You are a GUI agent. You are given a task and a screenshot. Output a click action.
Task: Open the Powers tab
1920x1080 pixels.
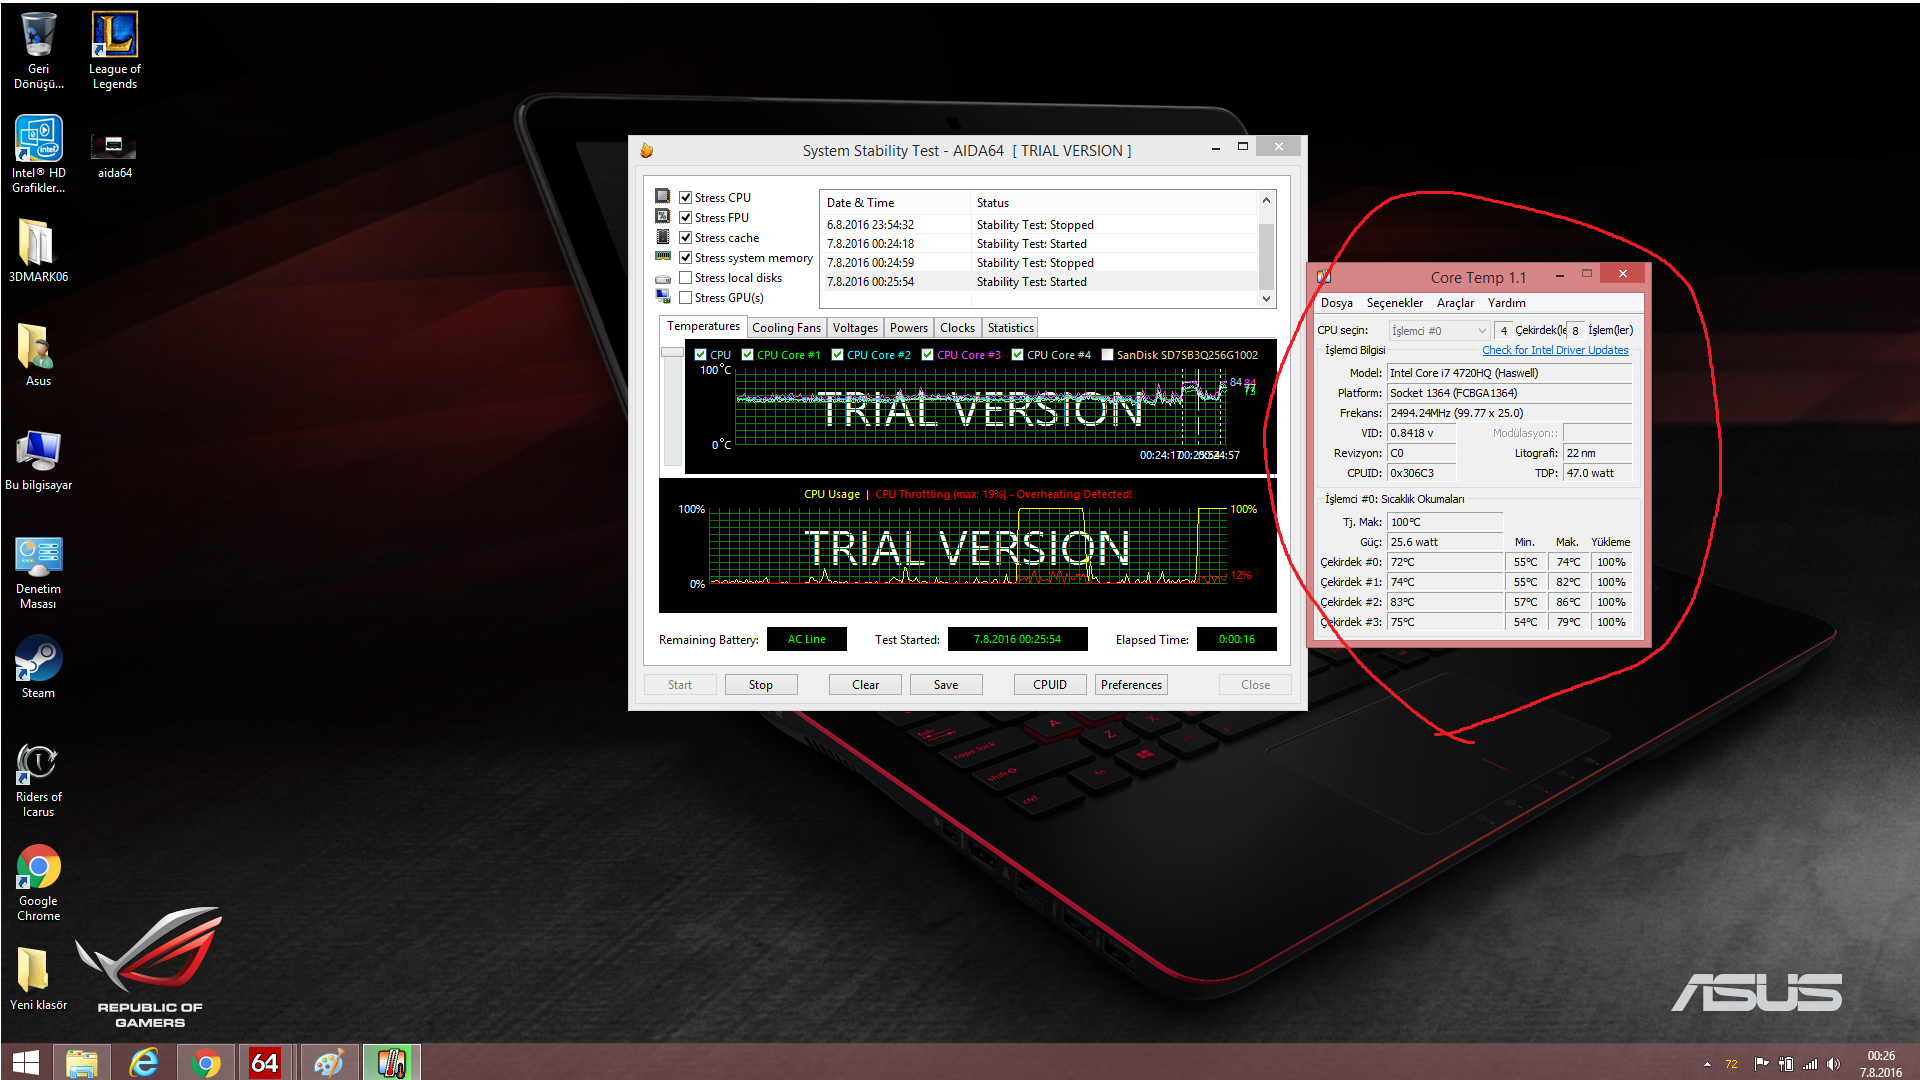(x=909, y=328)
